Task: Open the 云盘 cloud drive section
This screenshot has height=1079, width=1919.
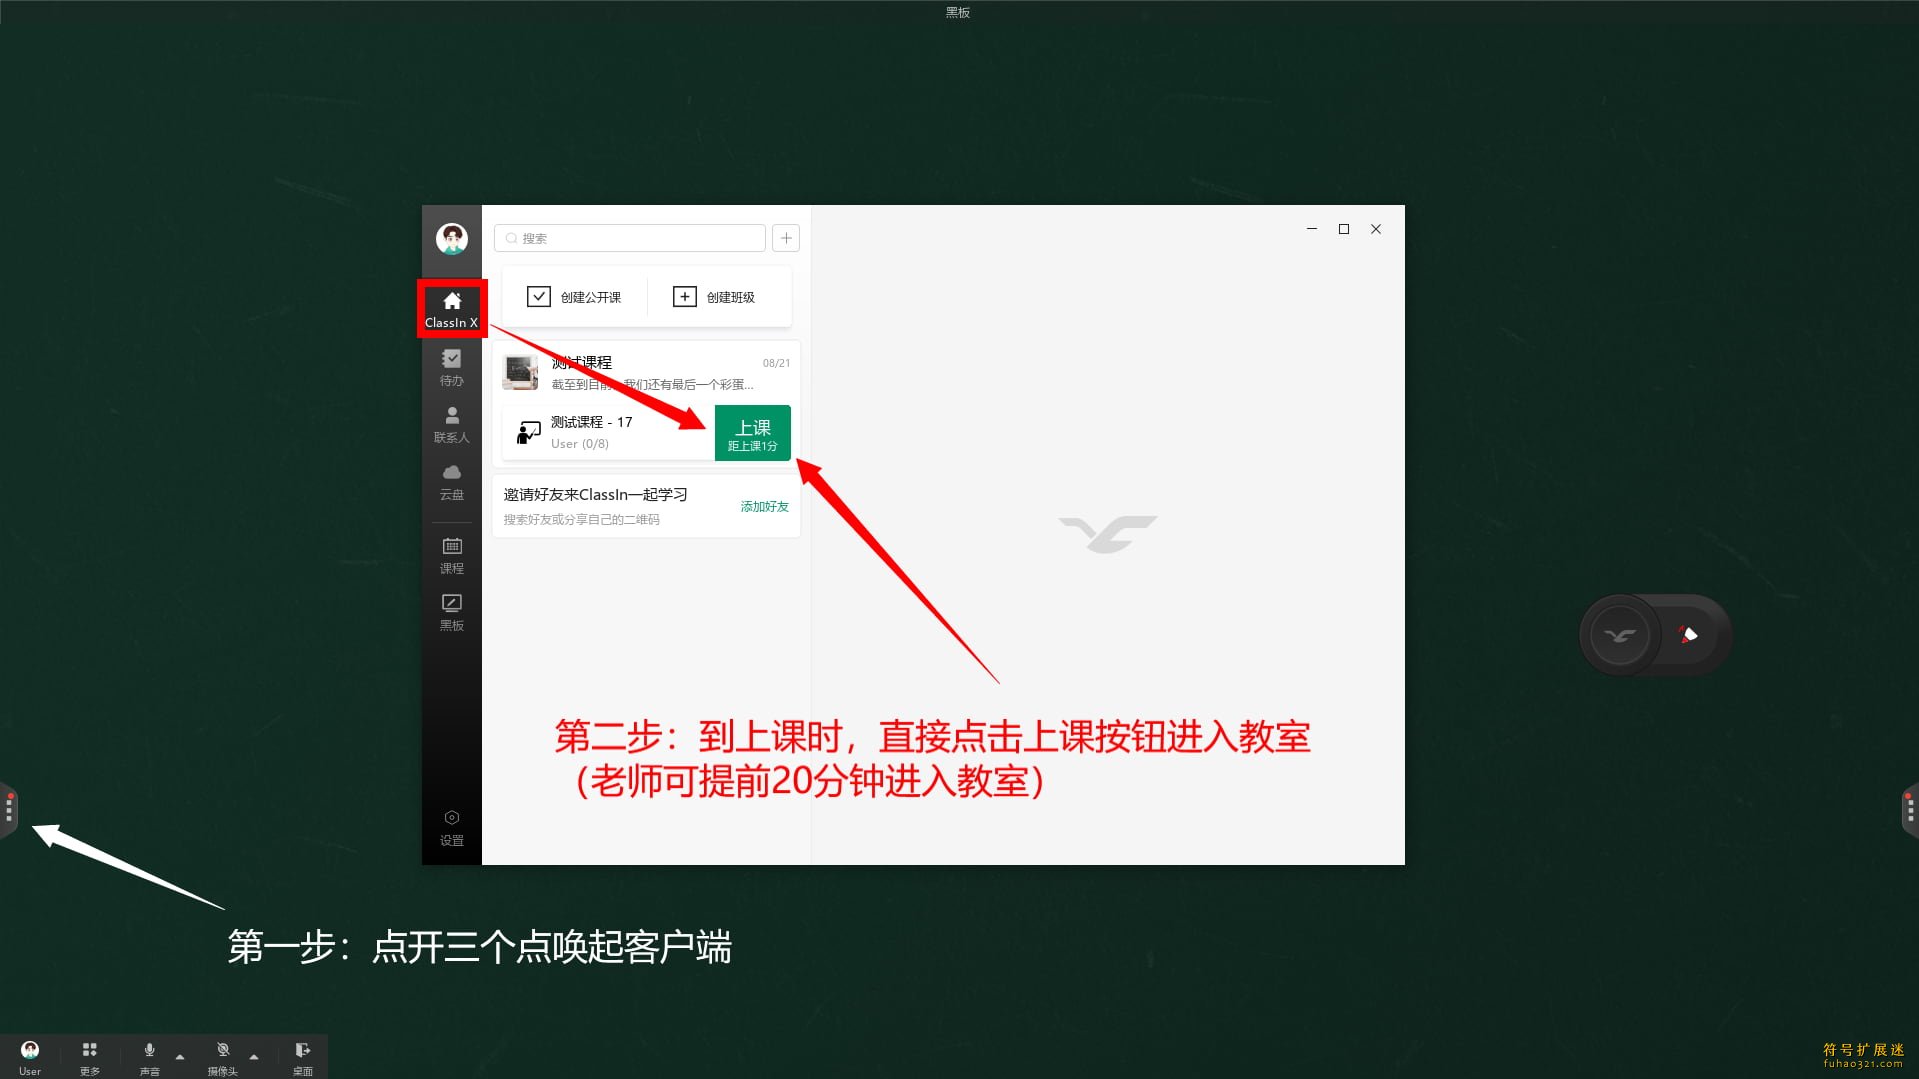Action: 452,481
